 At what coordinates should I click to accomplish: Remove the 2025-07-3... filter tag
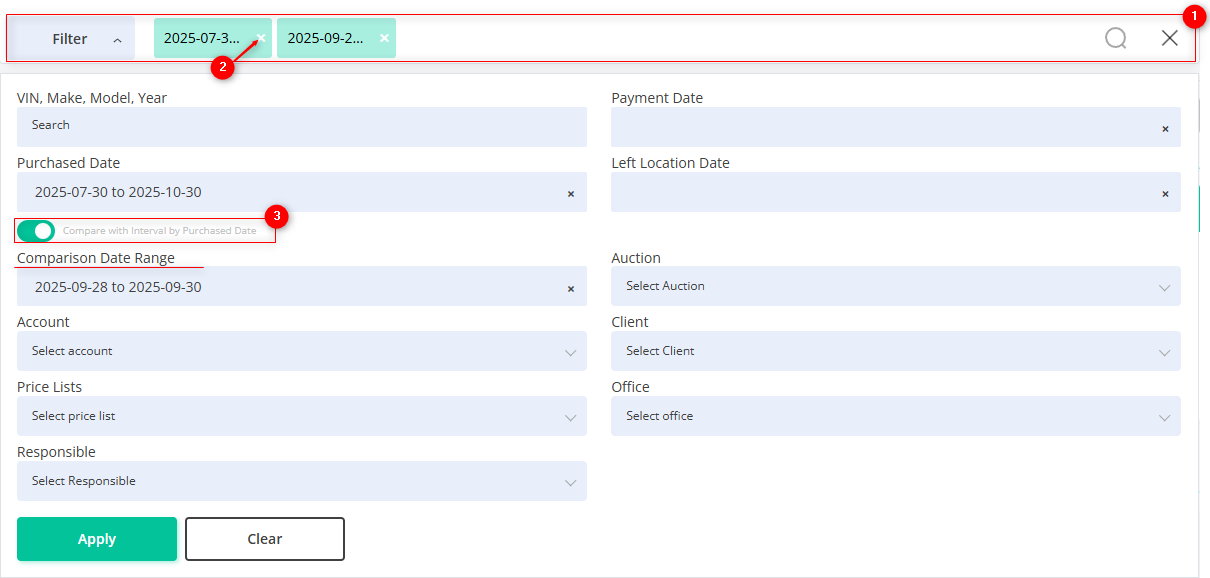click(261, 38)
